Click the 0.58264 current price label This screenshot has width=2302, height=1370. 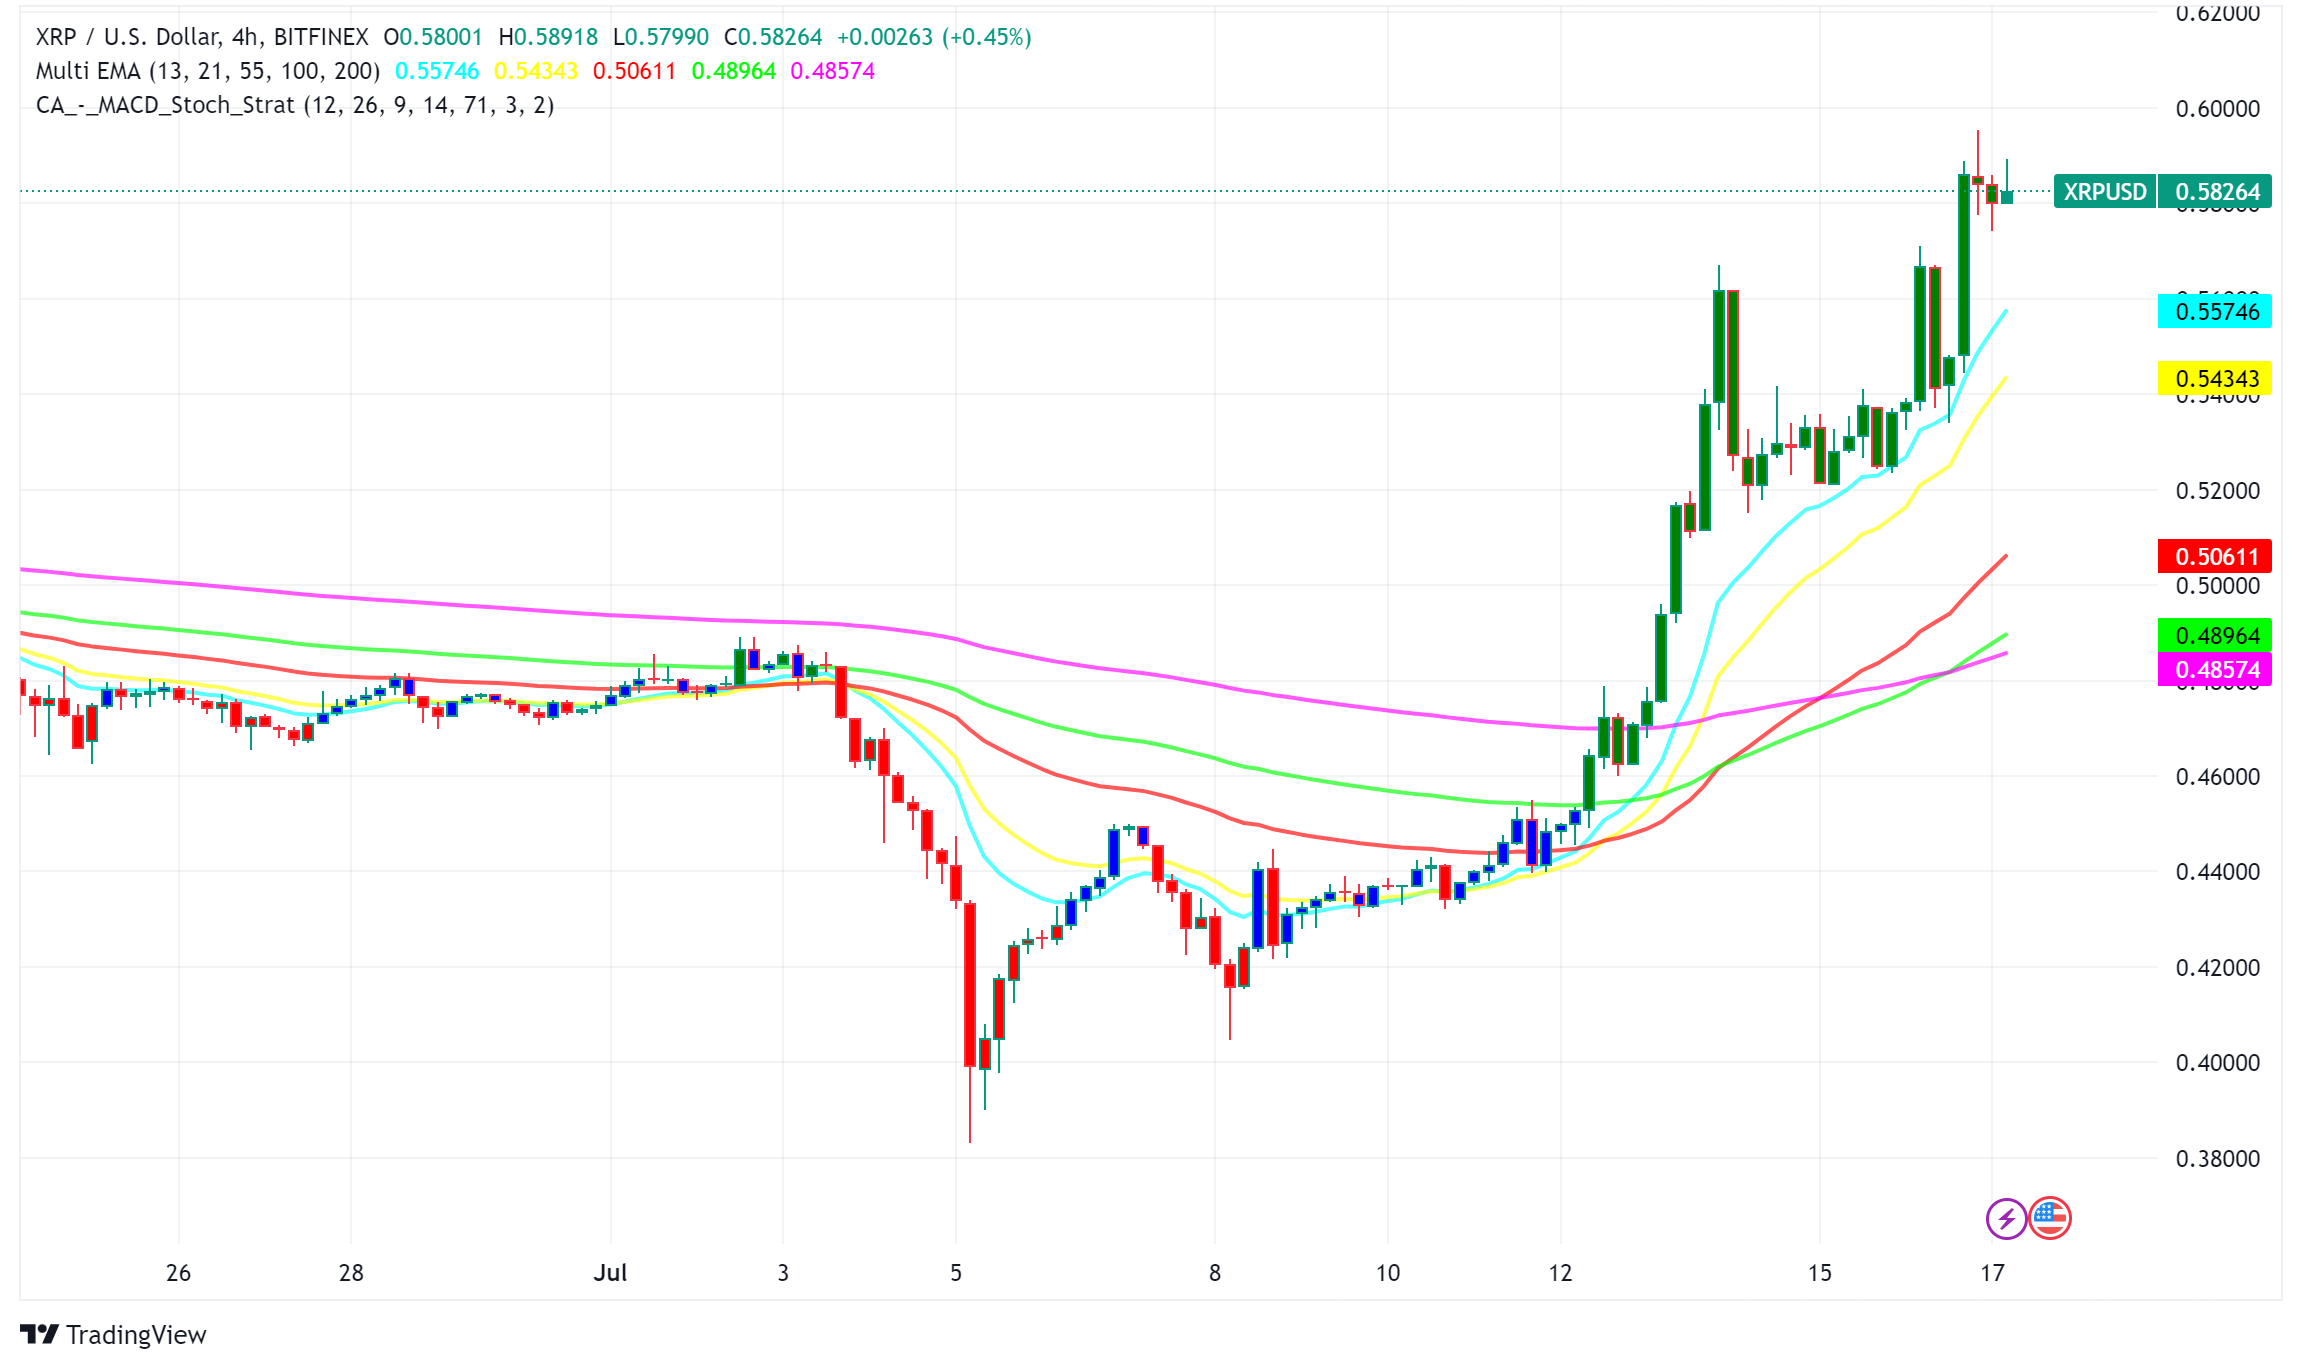[x=2215, y=191]
